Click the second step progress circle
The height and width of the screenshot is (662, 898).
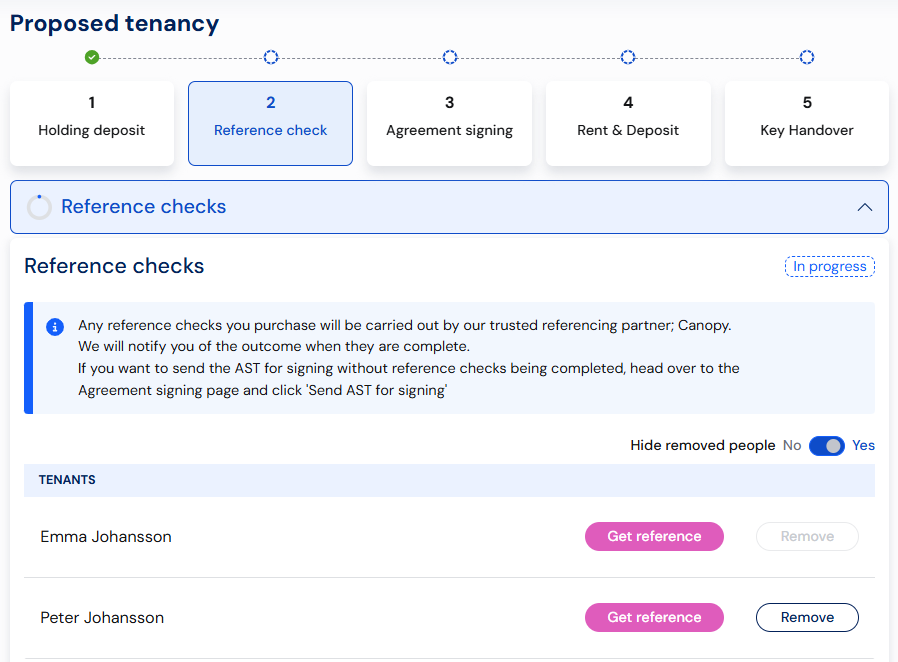click(x=271, y=57)
